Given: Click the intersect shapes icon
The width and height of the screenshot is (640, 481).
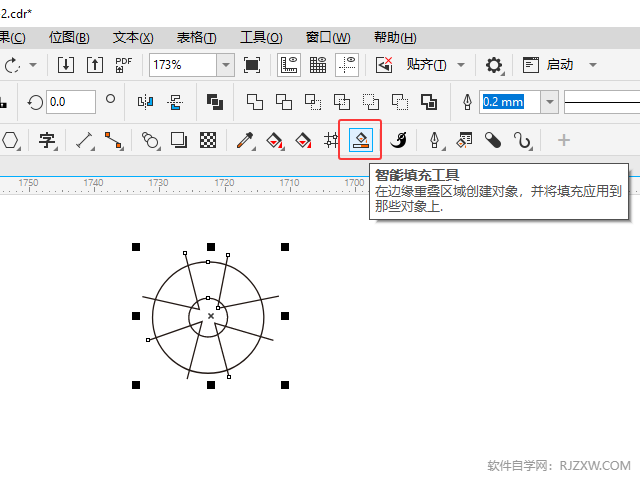Looking at the screenshot, I should click(313, 102).
